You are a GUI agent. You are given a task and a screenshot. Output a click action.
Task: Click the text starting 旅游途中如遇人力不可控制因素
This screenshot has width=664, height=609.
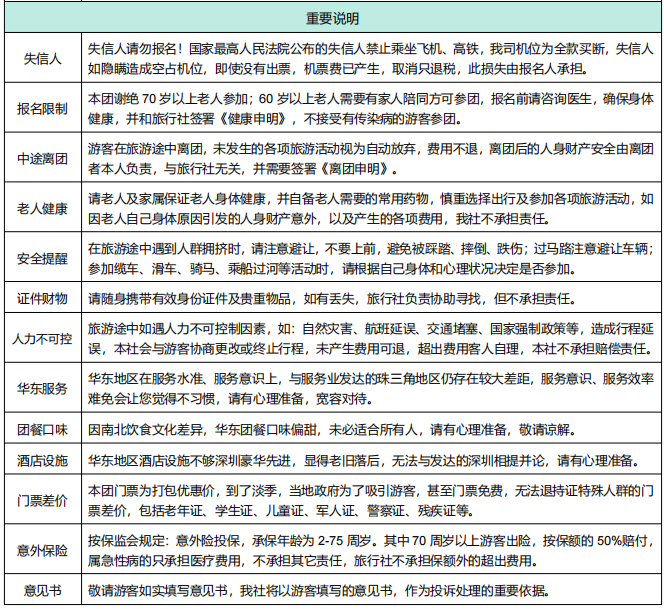(371, 338)
